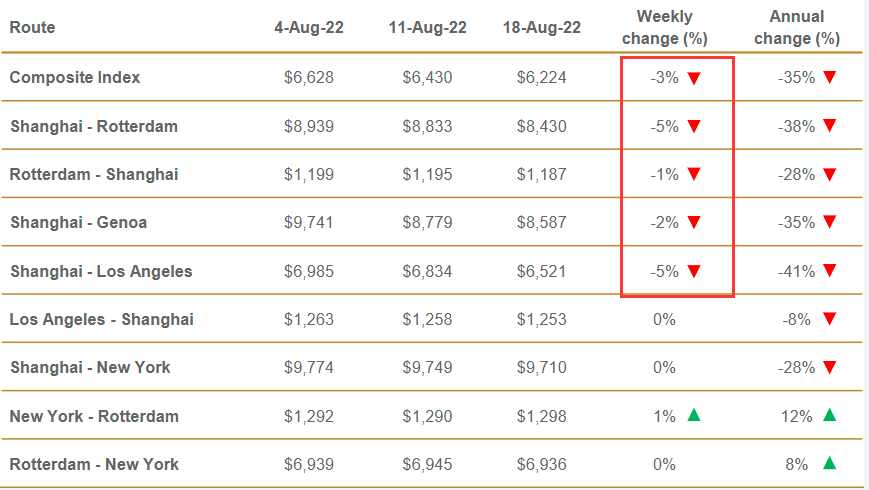Viewport: 869px width, 490px height.
Task: Click green arrow for New York - Rotterdam annual change
Action: (828, 415)
